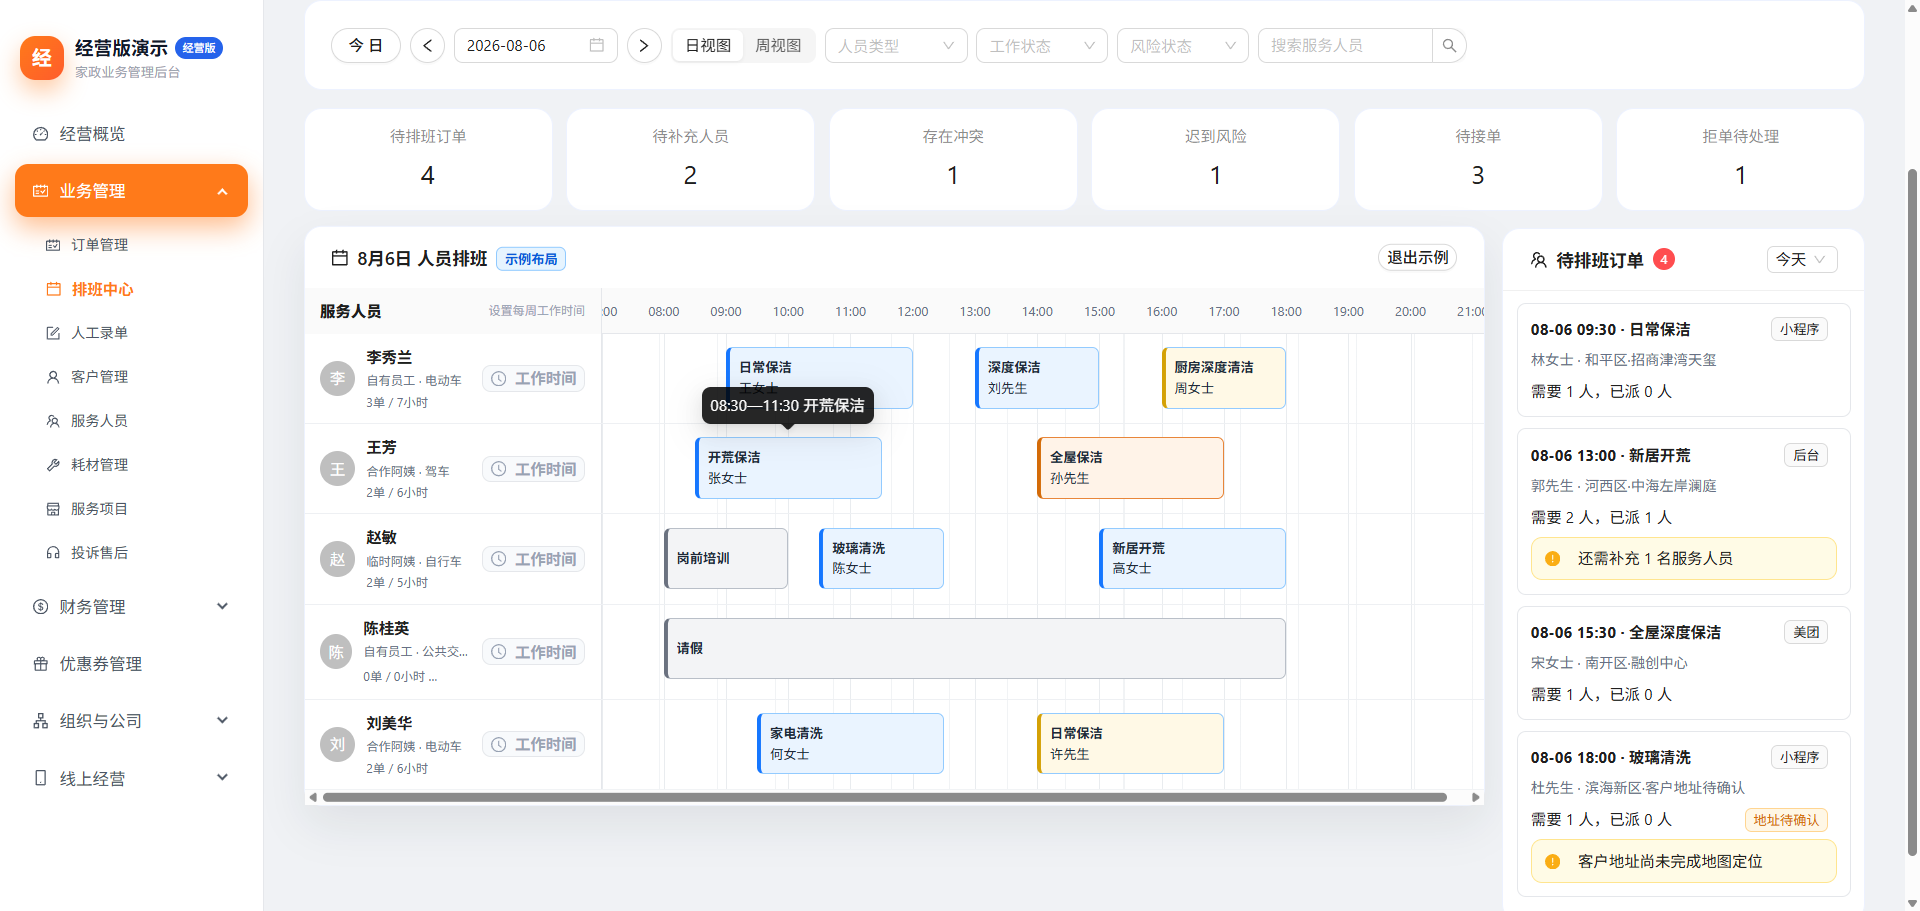The height and width of the screenshot is (911, 1920).
Task: Switch to 周视图 view
Action: [778, 46]
